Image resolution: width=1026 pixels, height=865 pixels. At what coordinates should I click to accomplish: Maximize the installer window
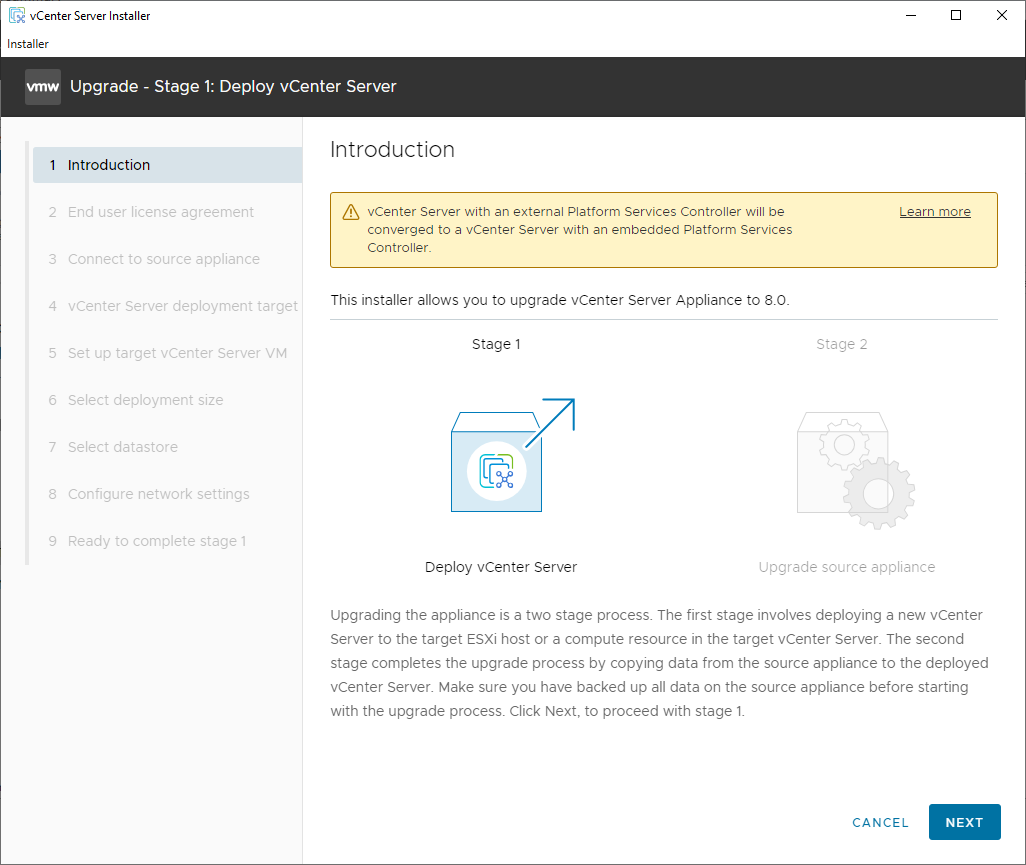click(956, 15)
